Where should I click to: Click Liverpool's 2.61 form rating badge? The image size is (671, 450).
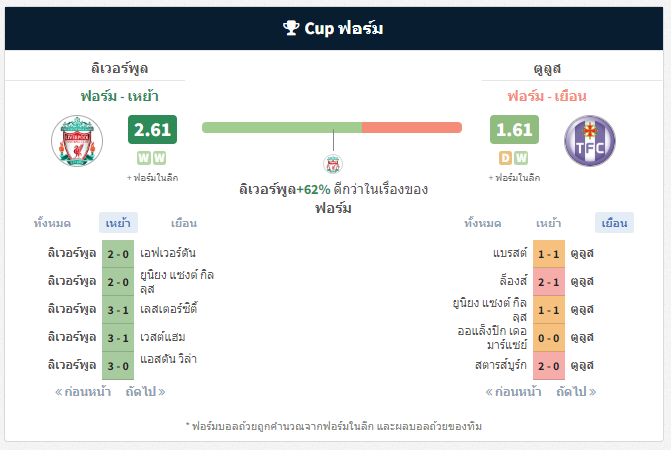click(152, 129)
